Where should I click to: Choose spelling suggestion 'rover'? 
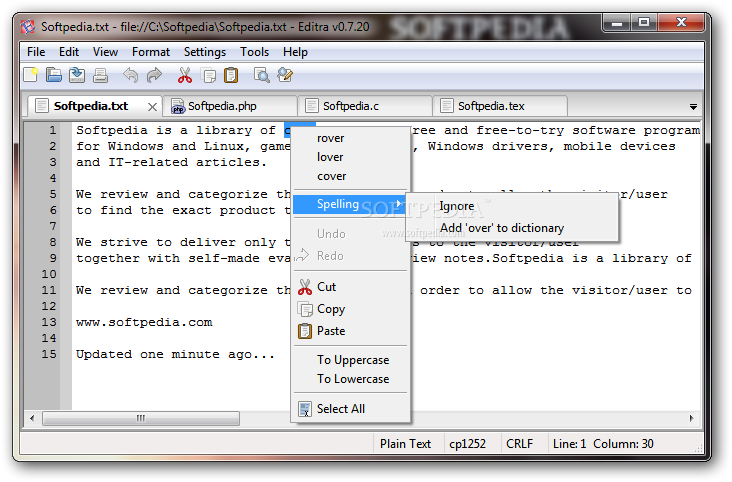350,138
